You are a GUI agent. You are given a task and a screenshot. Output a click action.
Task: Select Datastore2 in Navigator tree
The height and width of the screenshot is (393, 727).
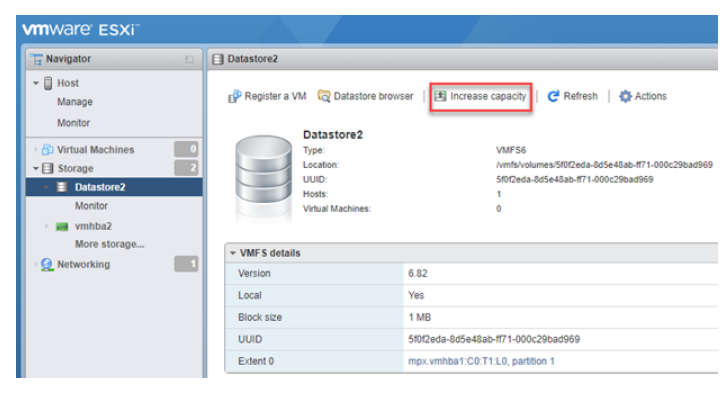pyautogui.click(x=100, y=187)
